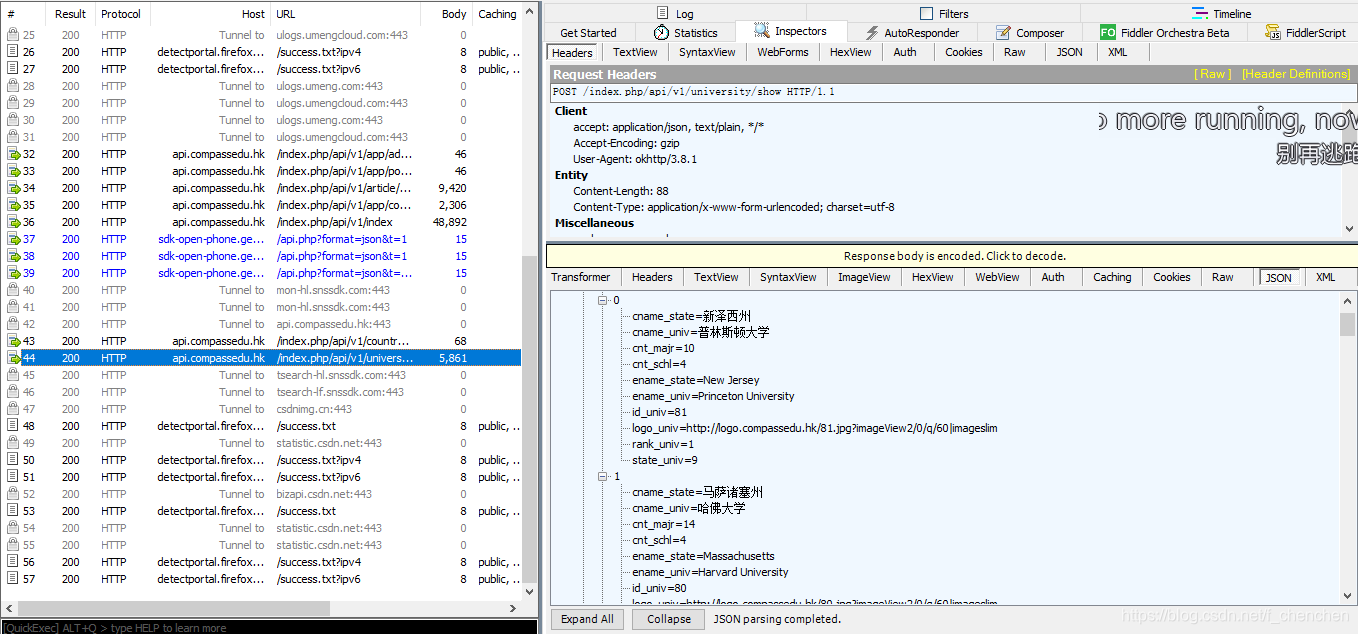
Task: Click the FiddlerScript tab icon
Action: [1272, 33]
